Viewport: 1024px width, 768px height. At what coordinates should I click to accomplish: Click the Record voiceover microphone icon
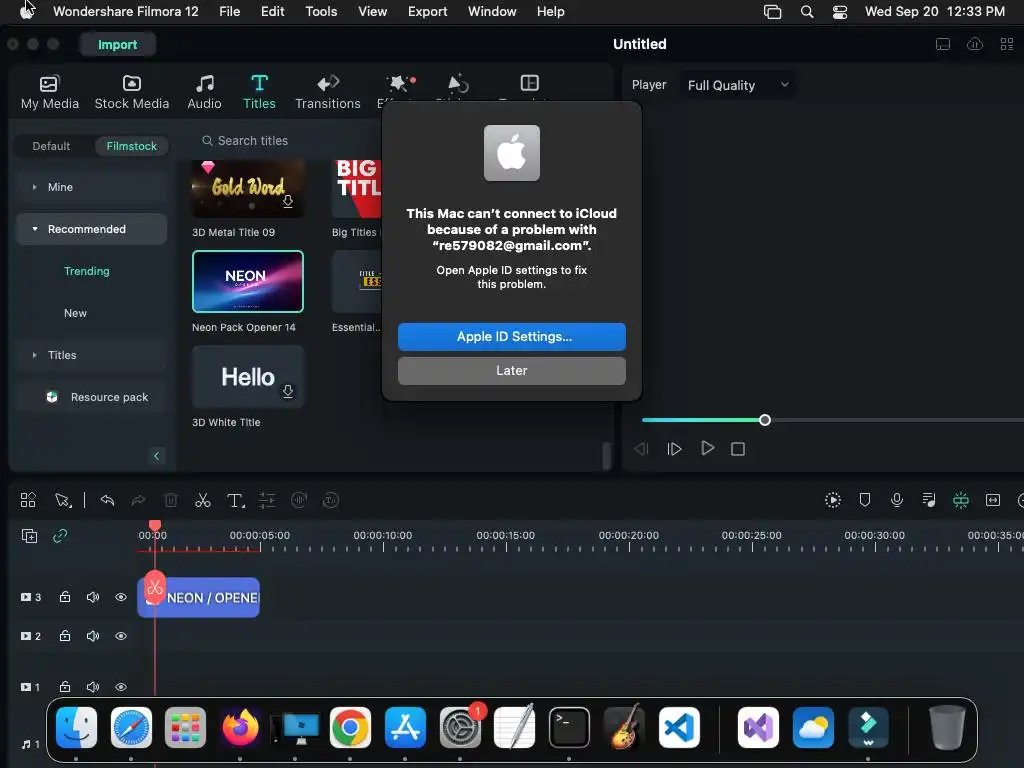(897, 500)
